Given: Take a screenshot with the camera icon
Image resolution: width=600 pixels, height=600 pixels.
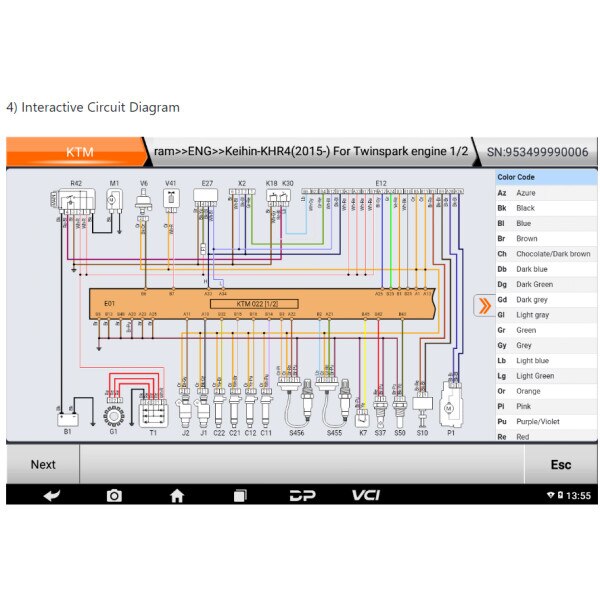Looking at the screenshot, I should click(114, 495).
